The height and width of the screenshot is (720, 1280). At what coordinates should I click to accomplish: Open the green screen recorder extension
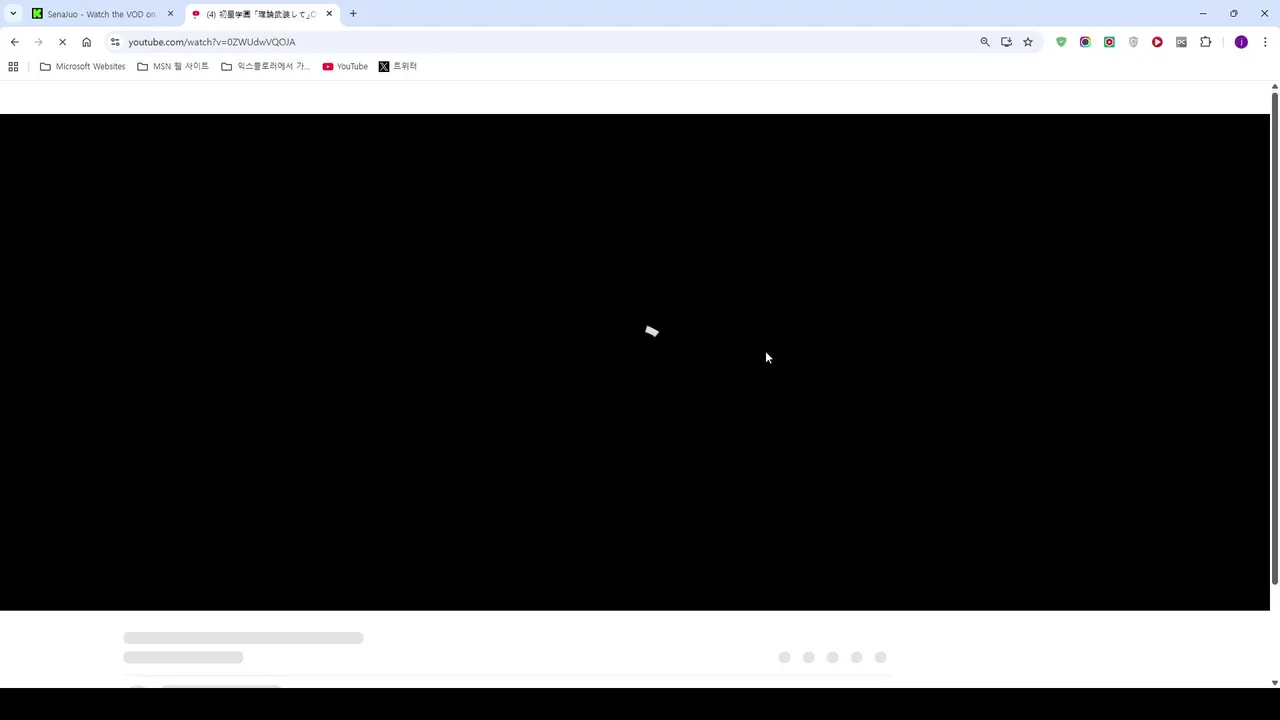(x=1109, y=42)
